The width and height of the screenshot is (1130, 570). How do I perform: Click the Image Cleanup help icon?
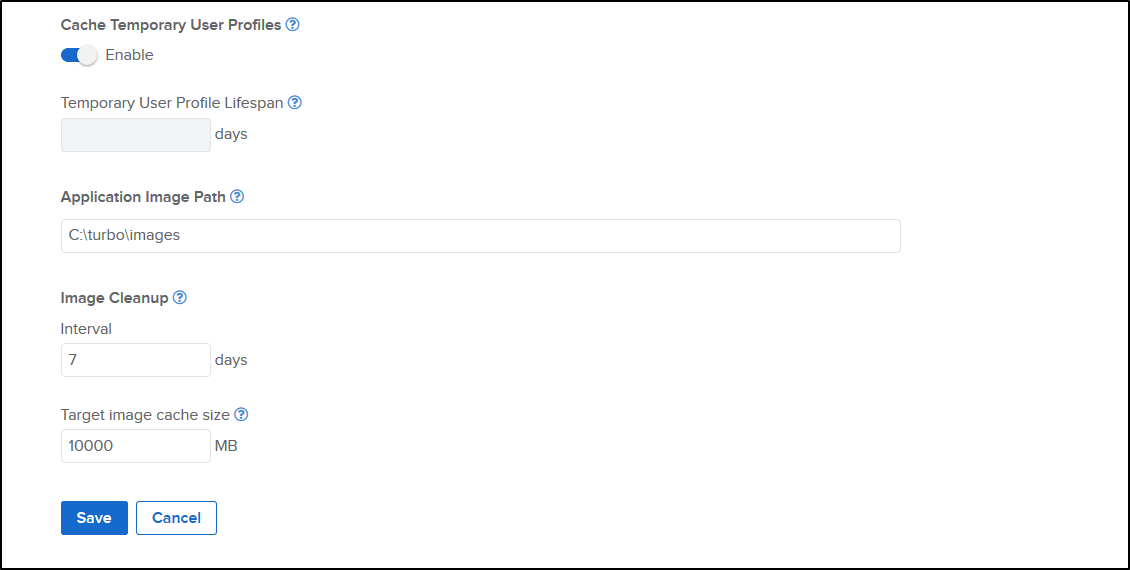pos(180,298)
